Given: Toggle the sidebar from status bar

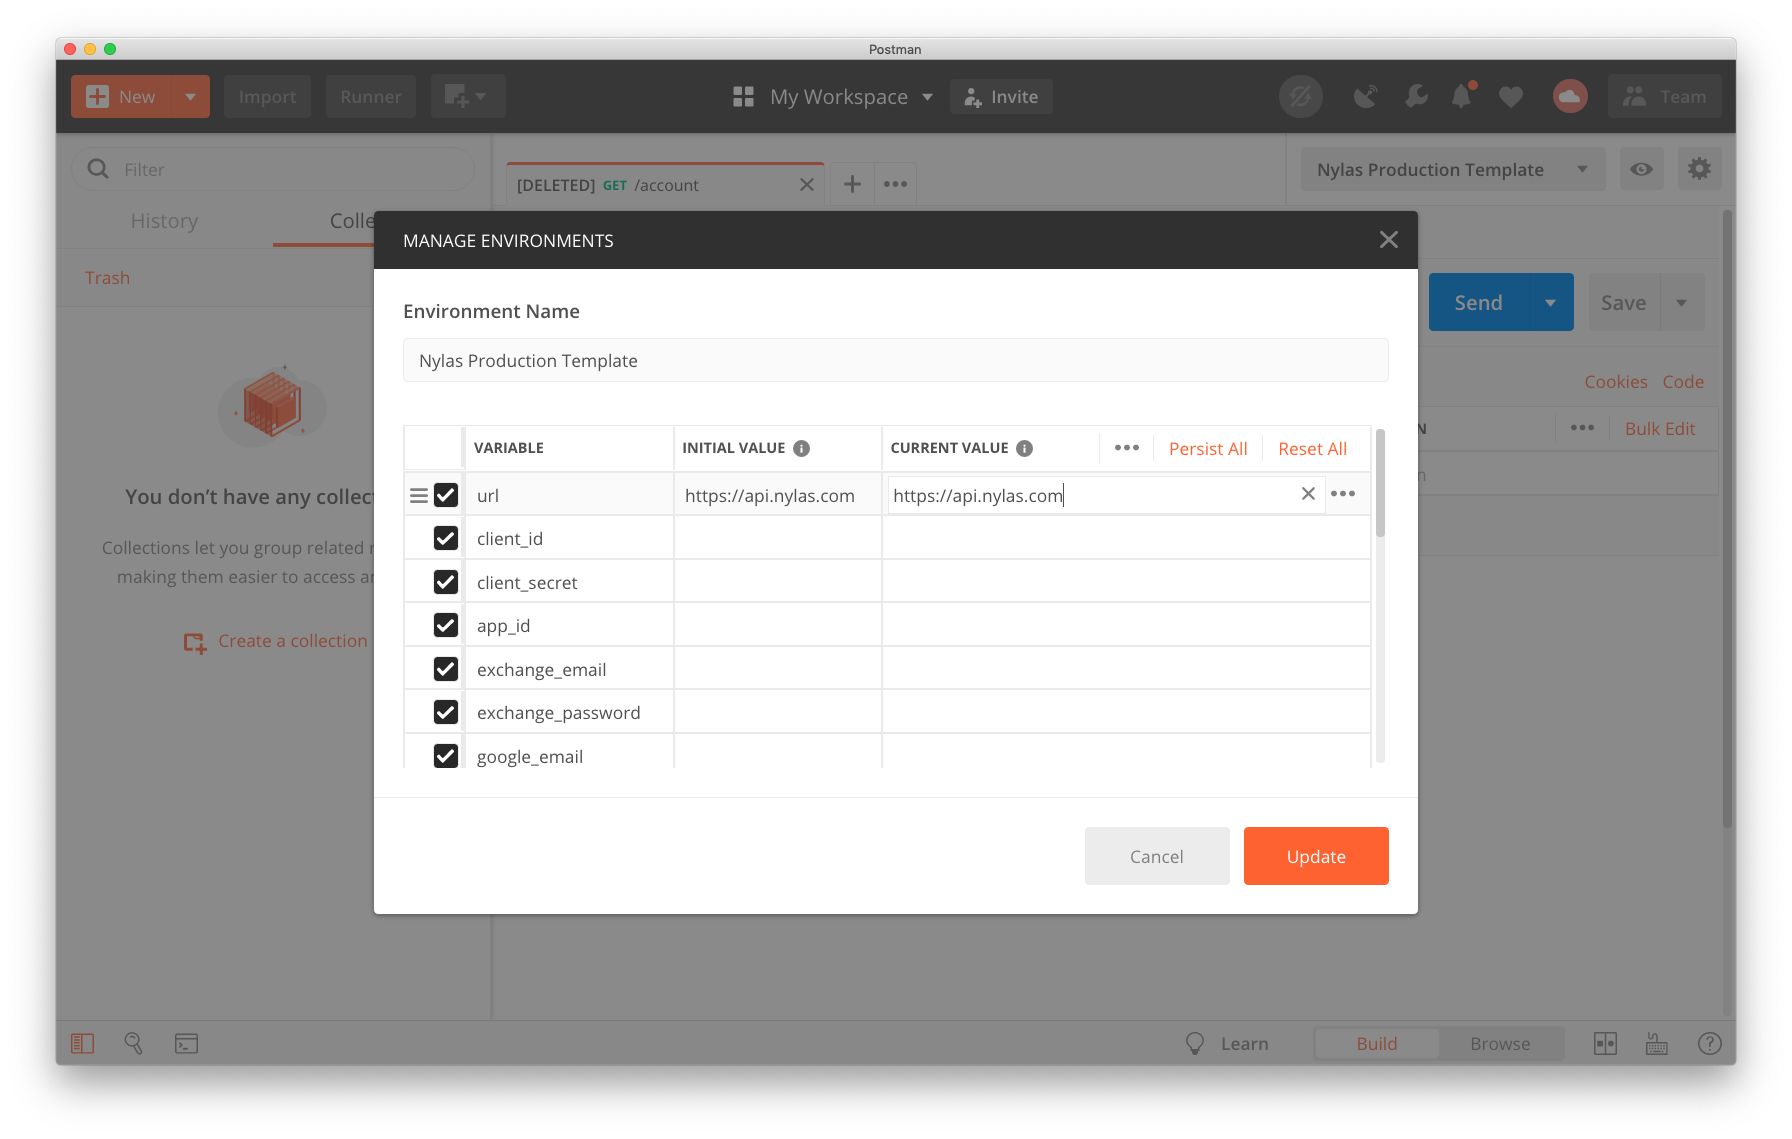Looking at the screenshot, I should click(x=83, y=1043).
